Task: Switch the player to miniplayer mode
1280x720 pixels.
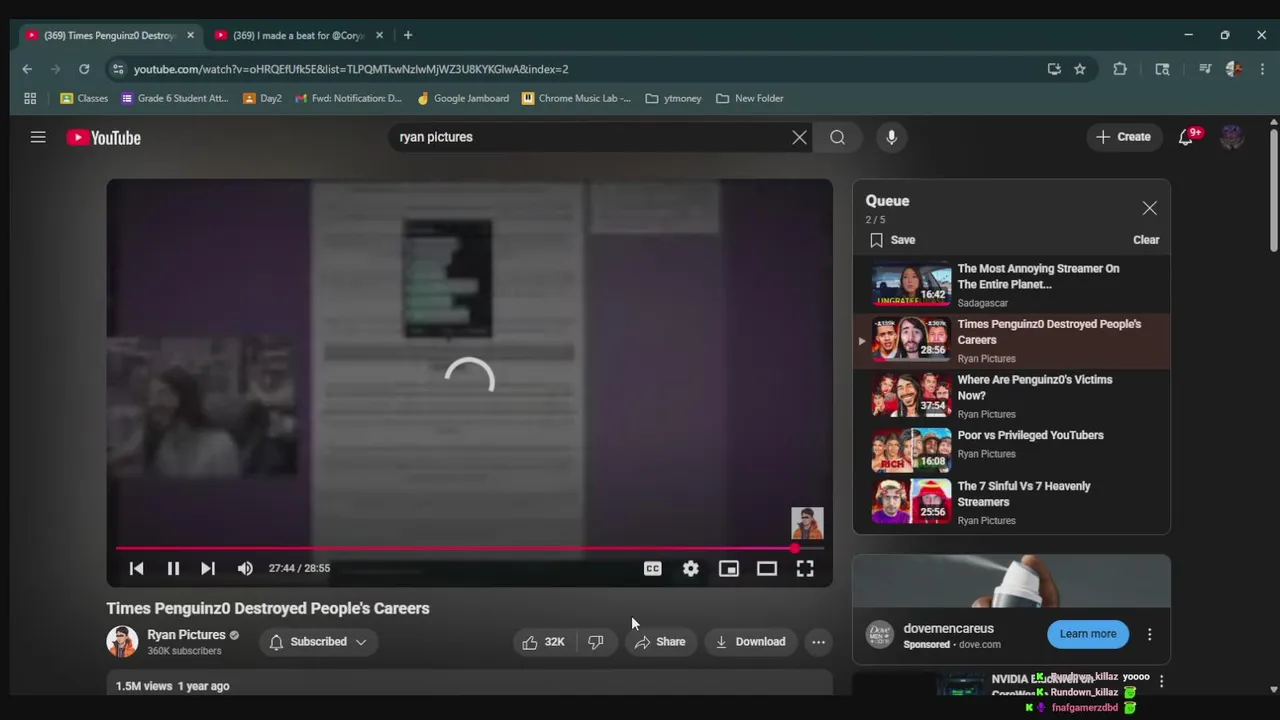Action: [x=729, y=568]
